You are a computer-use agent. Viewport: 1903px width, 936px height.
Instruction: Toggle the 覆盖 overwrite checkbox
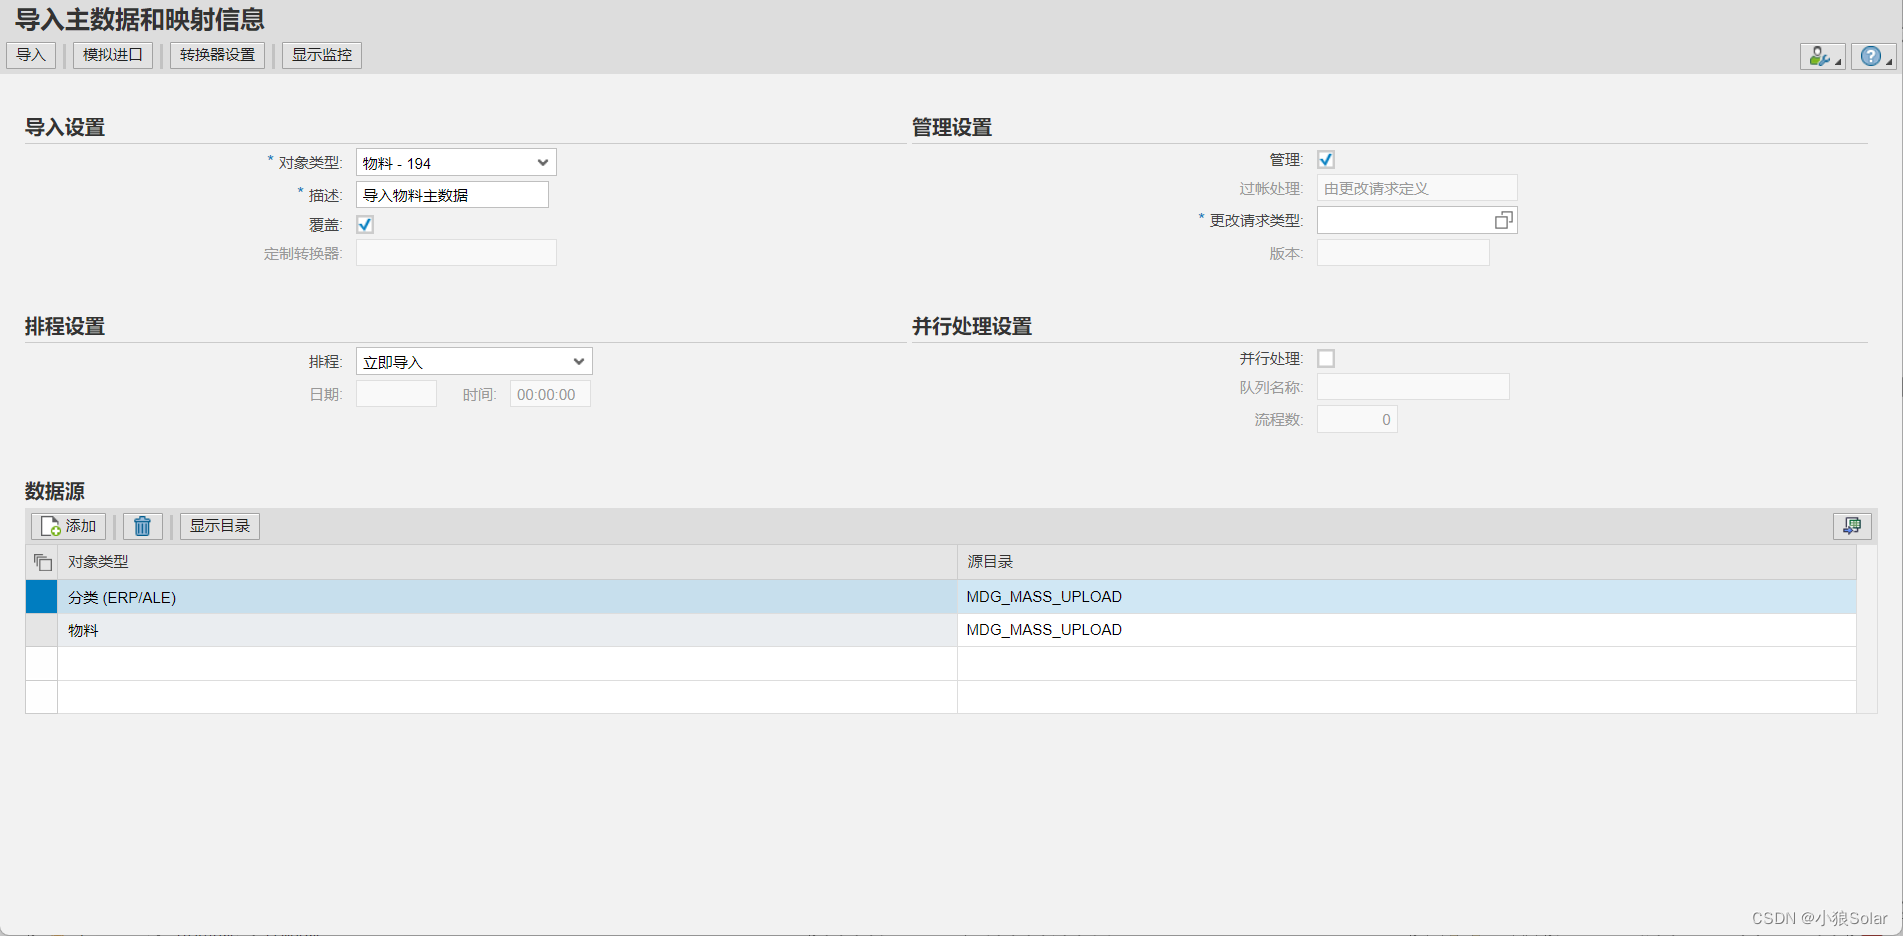pyautogui.click(x=365, y=225)
